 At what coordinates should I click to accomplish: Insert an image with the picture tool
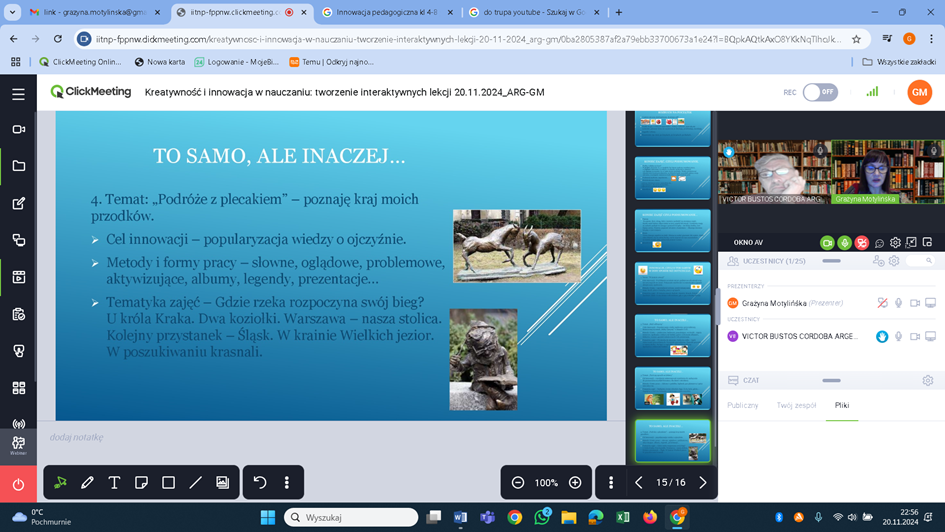[x=222, y=483]
